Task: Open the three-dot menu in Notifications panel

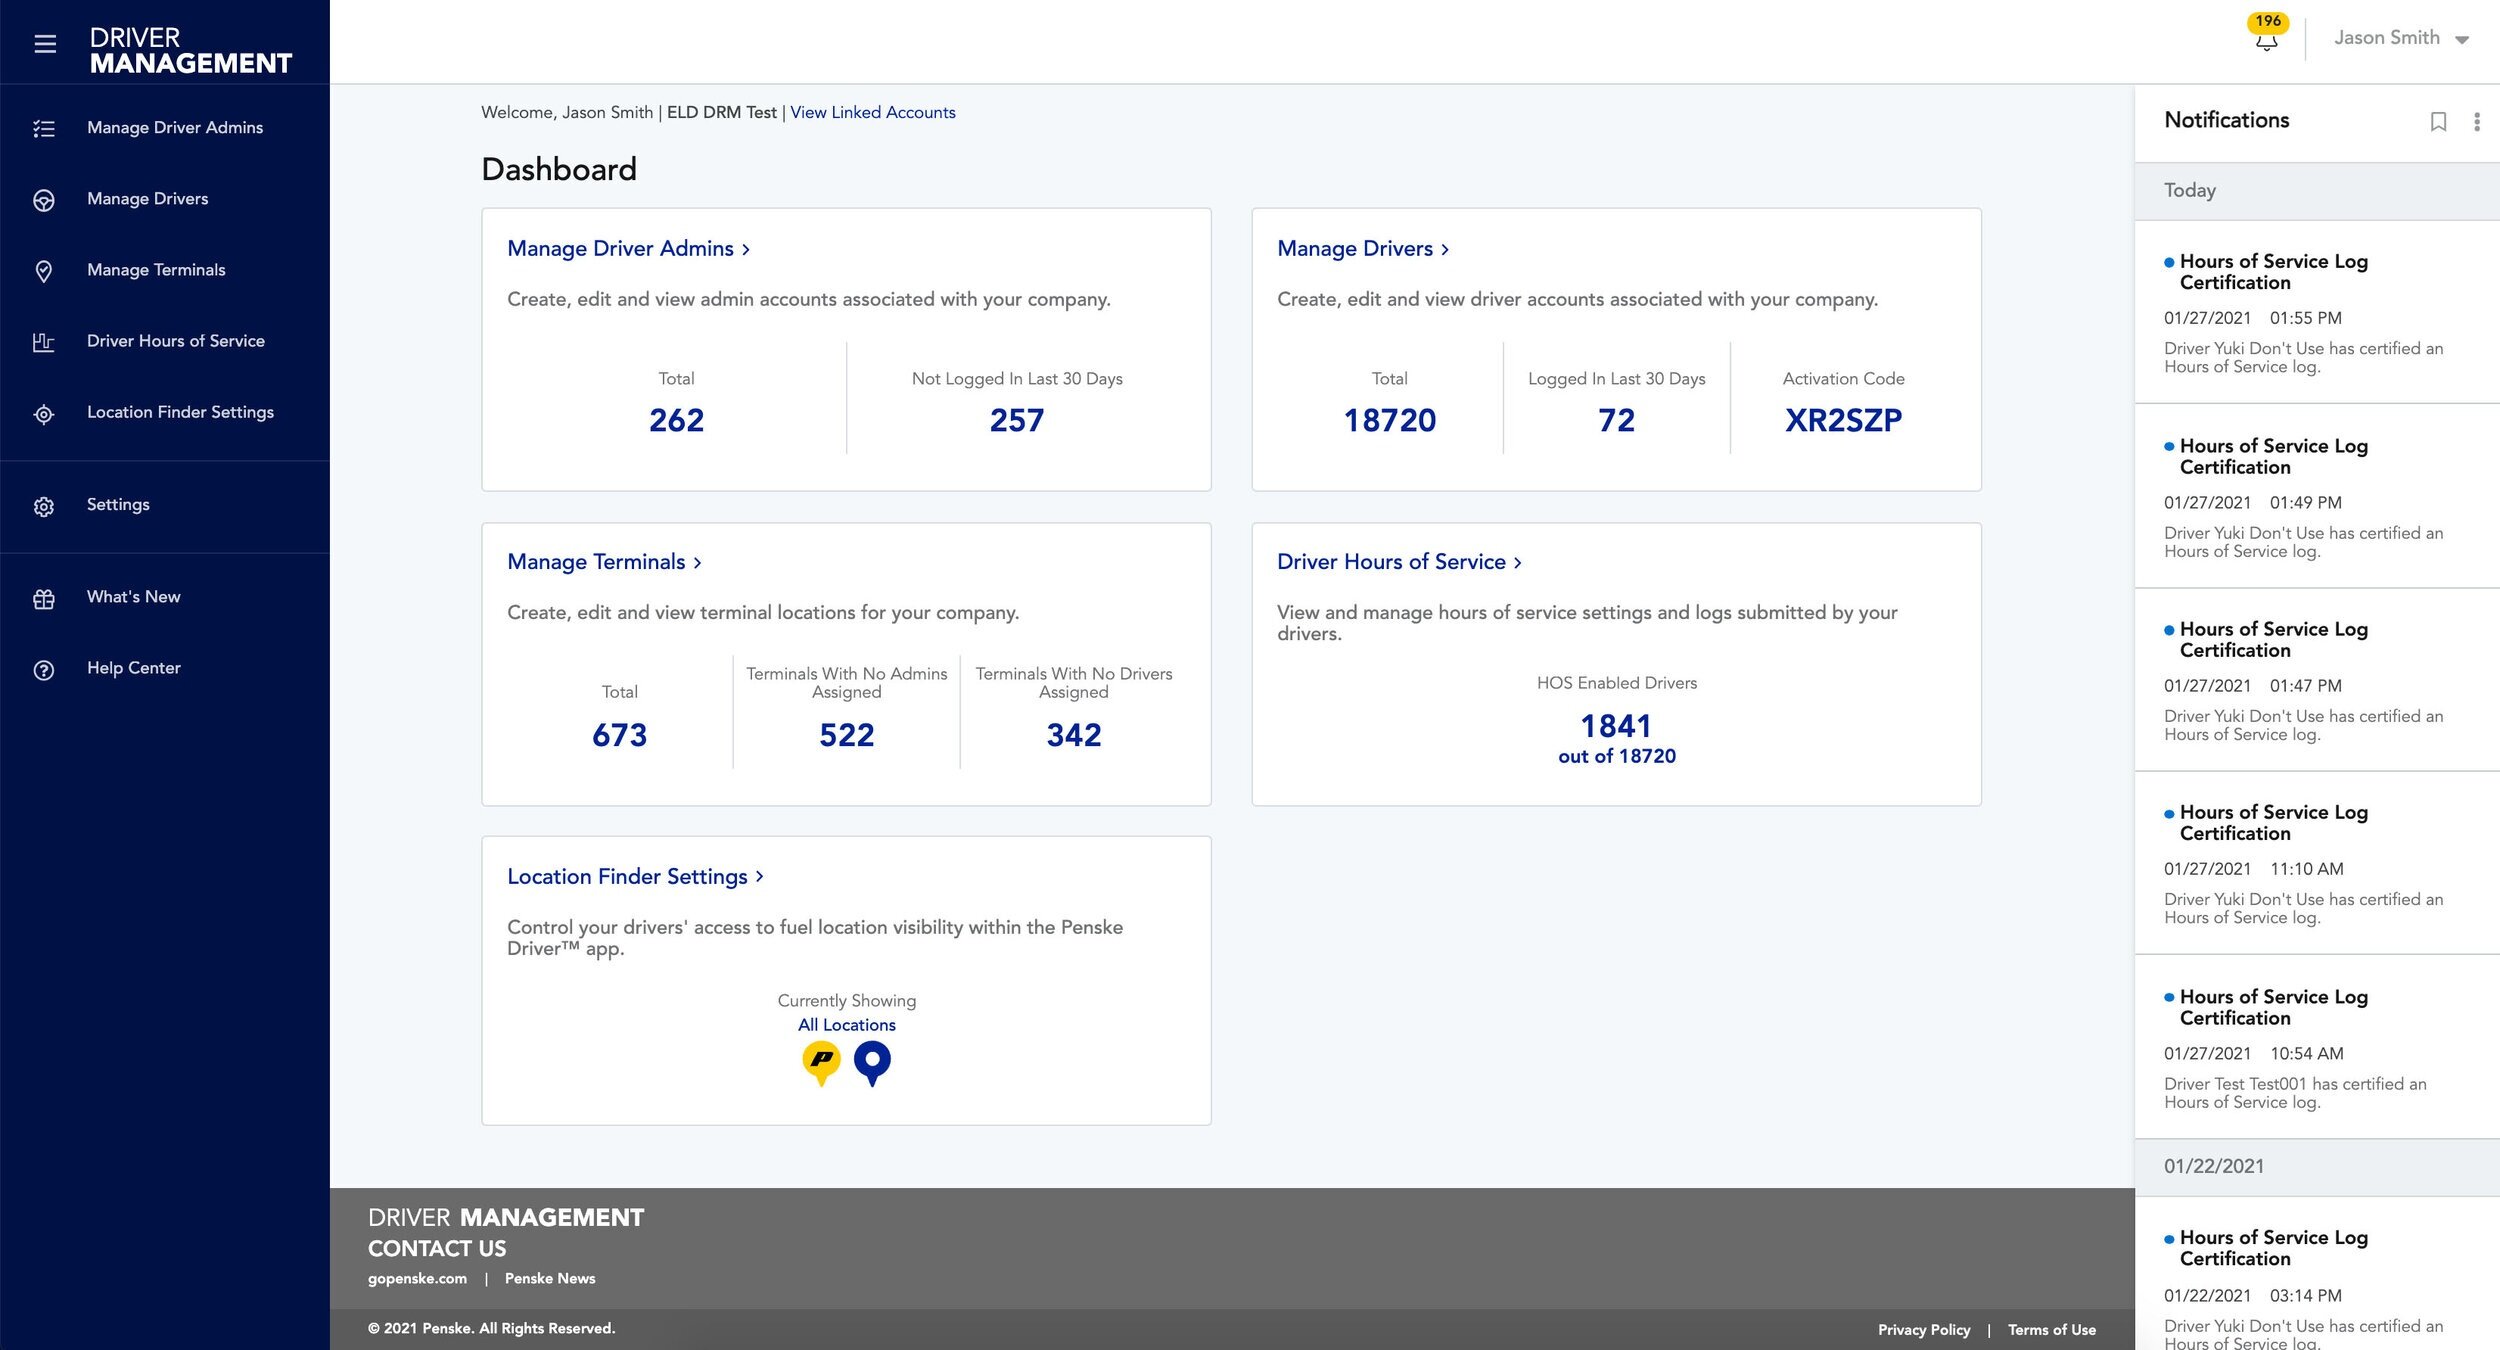Action: (x=2477, y=122)
